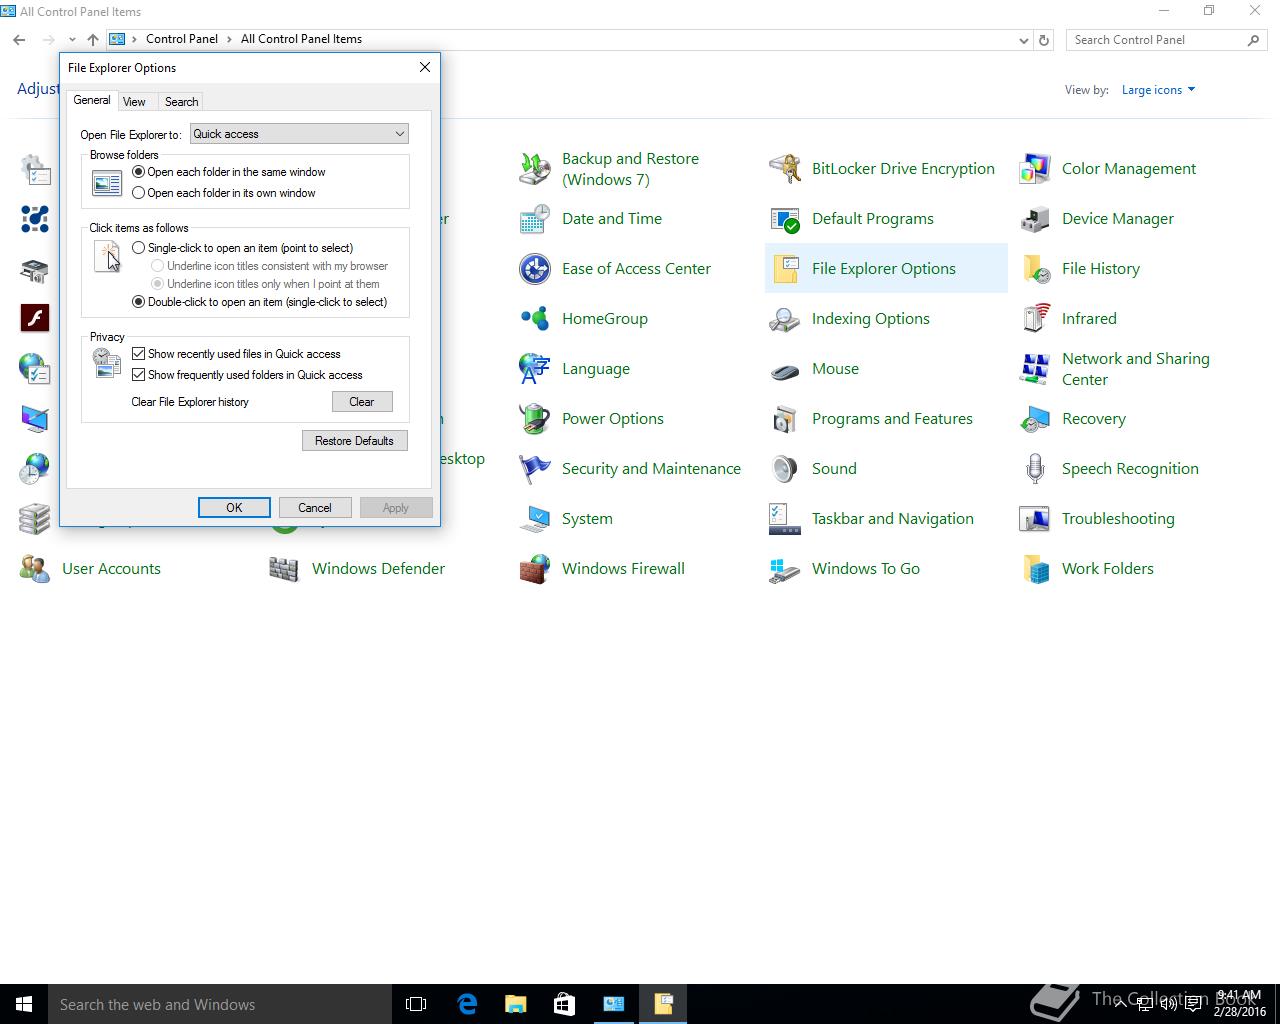The image size is (1280, 1024).
Task: Click the taskbar search box
Action: point(220,1004)
